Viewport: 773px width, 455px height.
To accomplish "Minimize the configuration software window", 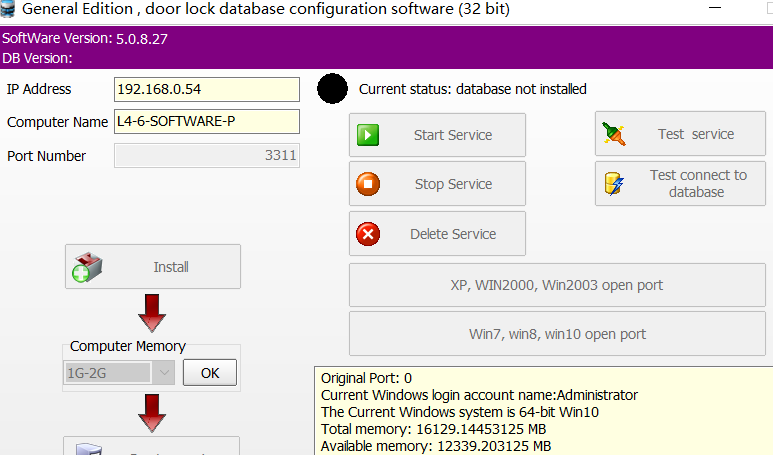I will 715,8.
